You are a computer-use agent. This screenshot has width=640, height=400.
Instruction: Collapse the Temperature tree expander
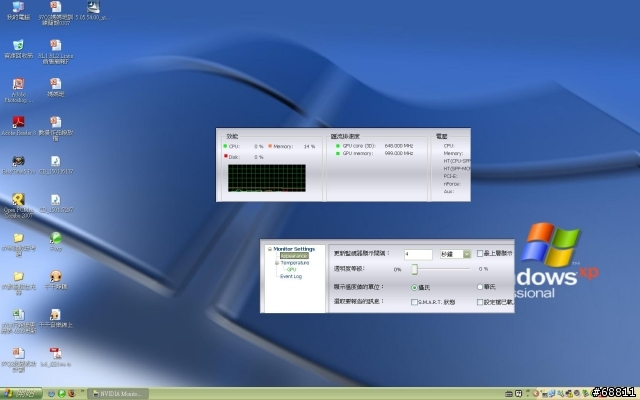277,263
